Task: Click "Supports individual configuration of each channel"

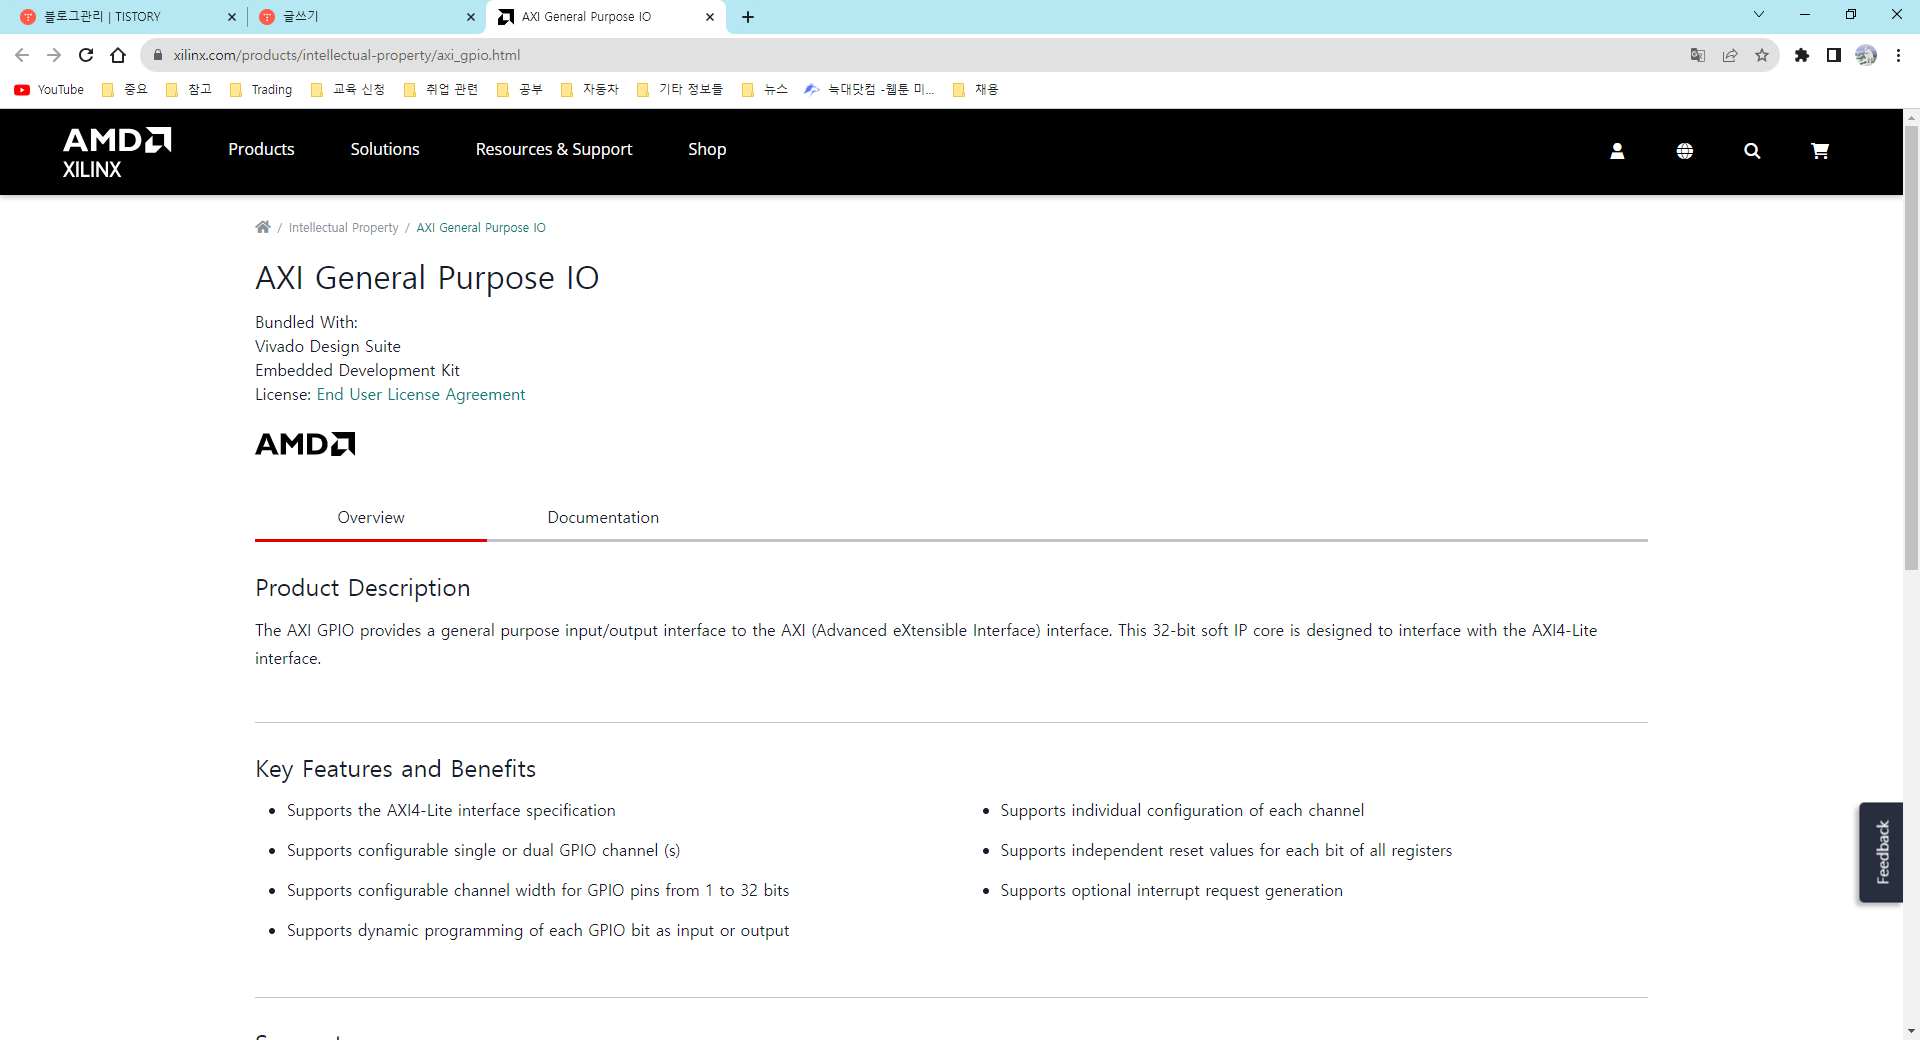Action: click(x=1182, y=811)
